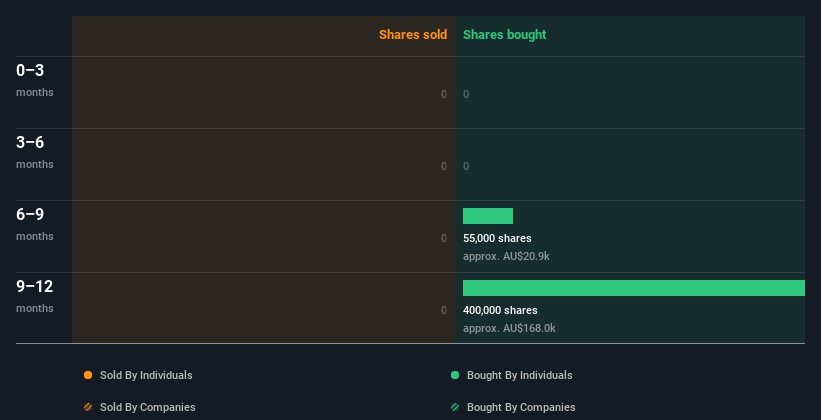Click the 55,000 shares label
821x420 pixels.
[x=497, y=238]
